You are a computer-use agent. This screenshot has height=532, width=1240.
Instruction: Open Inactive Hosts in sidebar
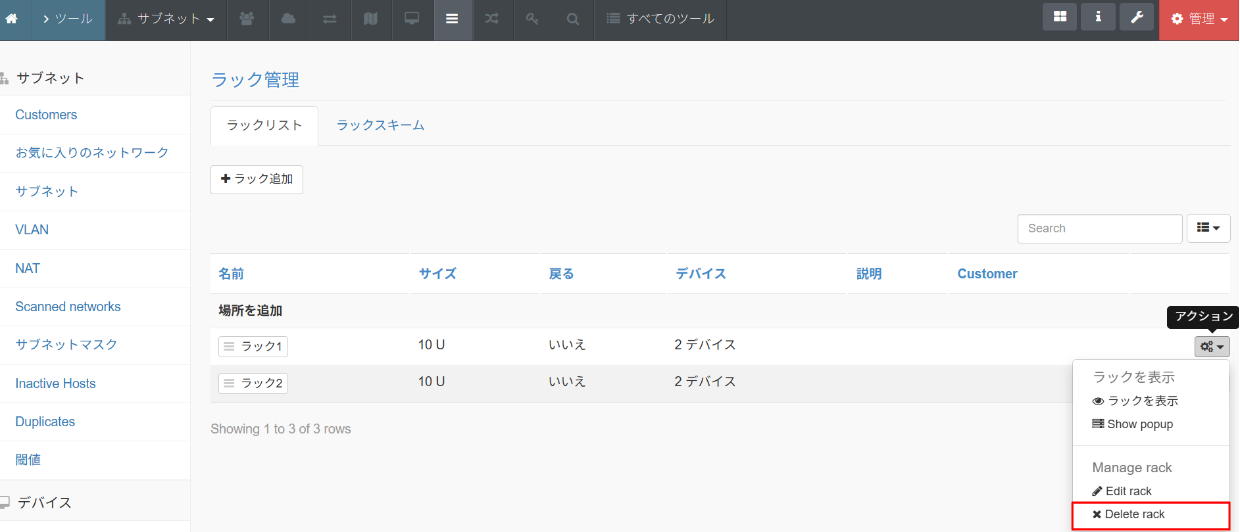(x=56, y=383)
